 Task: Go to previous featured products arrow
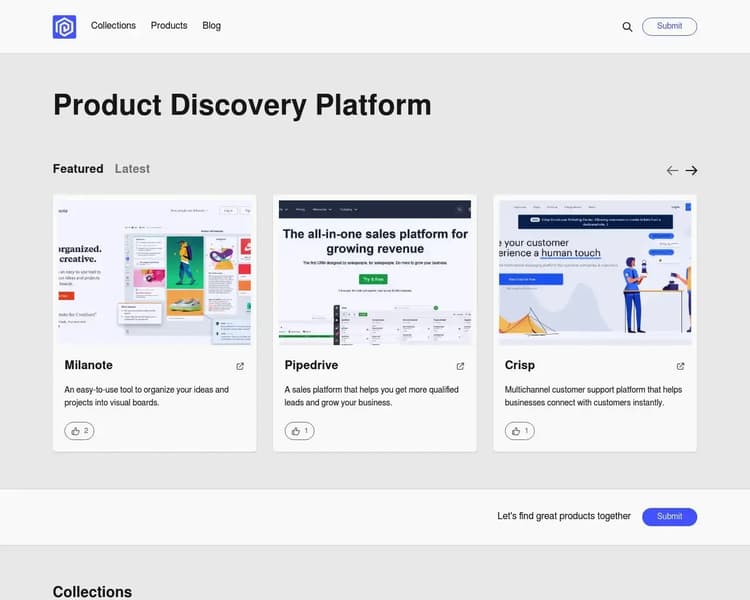coord(672,170)
